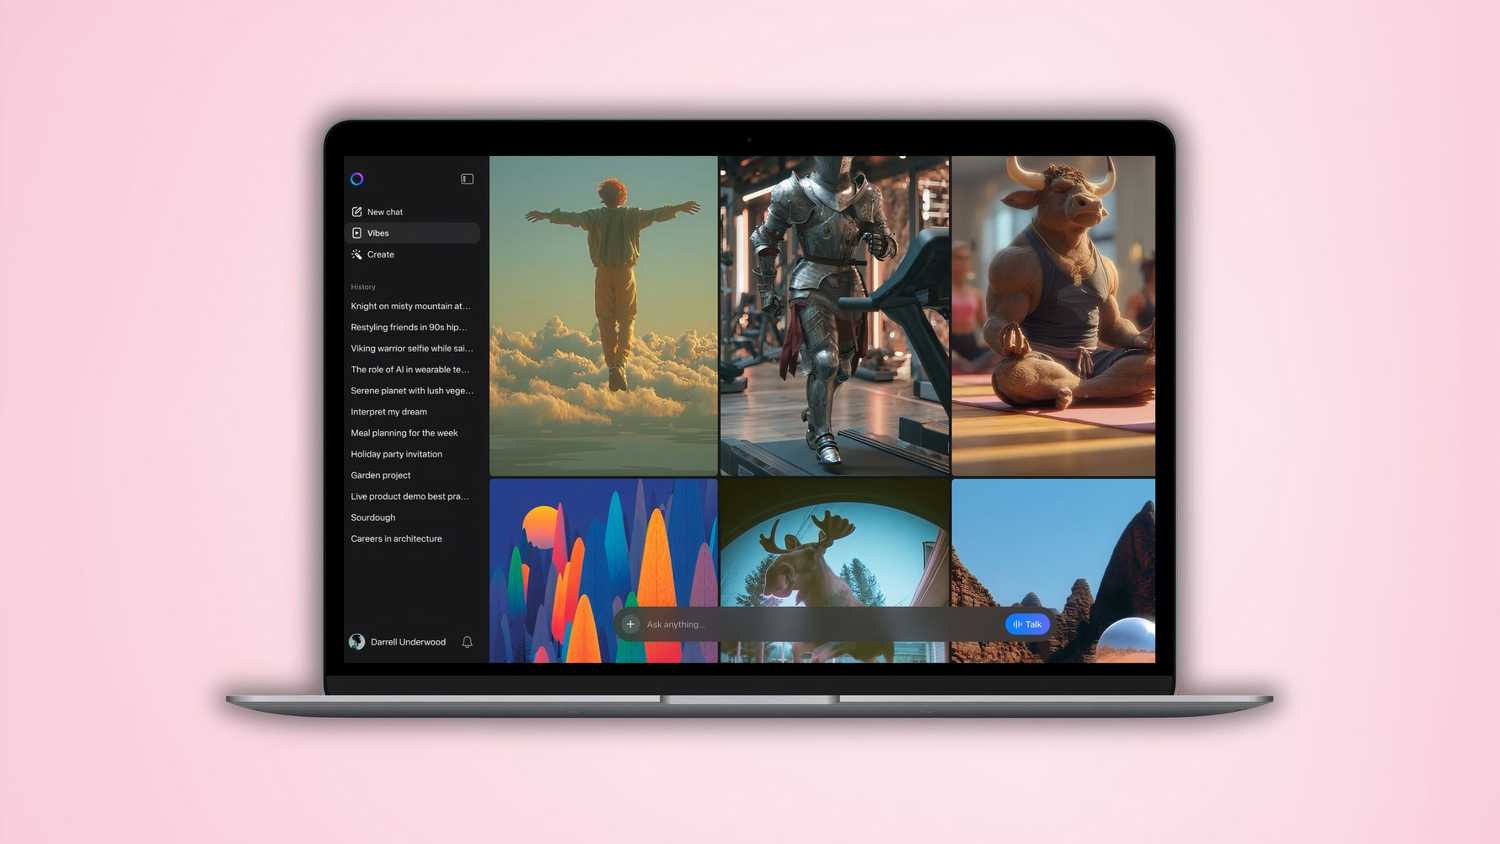Click the plus icon in the ask bar
The width and height of the screenshot is (1500, 844).
(630, 624)
